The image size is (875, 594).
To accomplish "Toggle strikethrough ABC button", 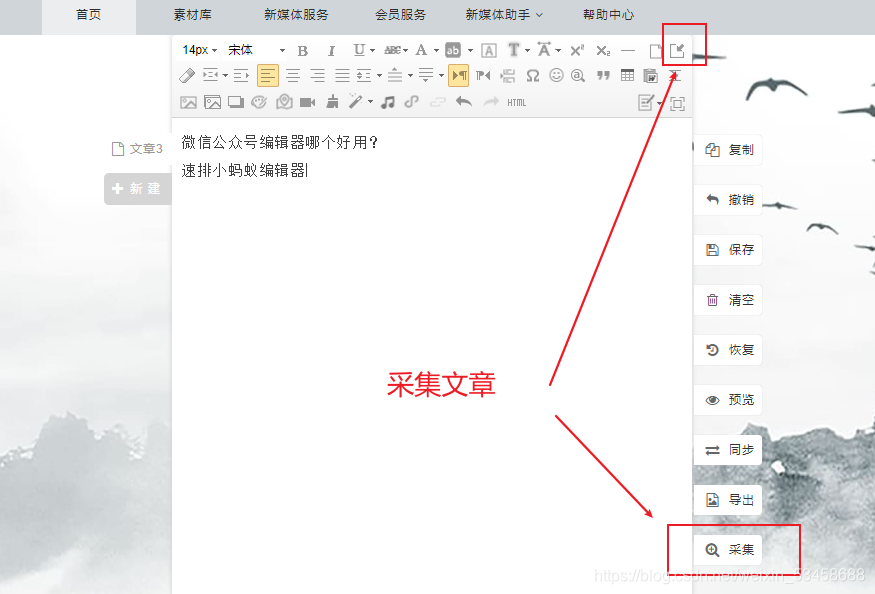I will [392, 50].
